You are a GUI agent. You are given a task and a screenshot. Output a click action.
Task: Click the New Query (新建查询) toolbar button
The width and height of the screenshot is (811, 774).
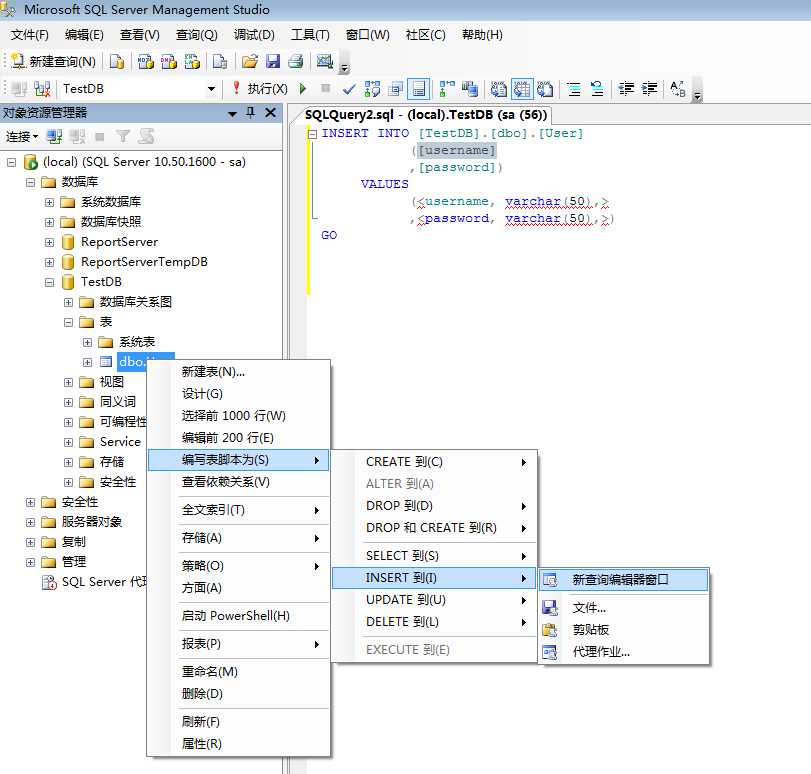53,62
